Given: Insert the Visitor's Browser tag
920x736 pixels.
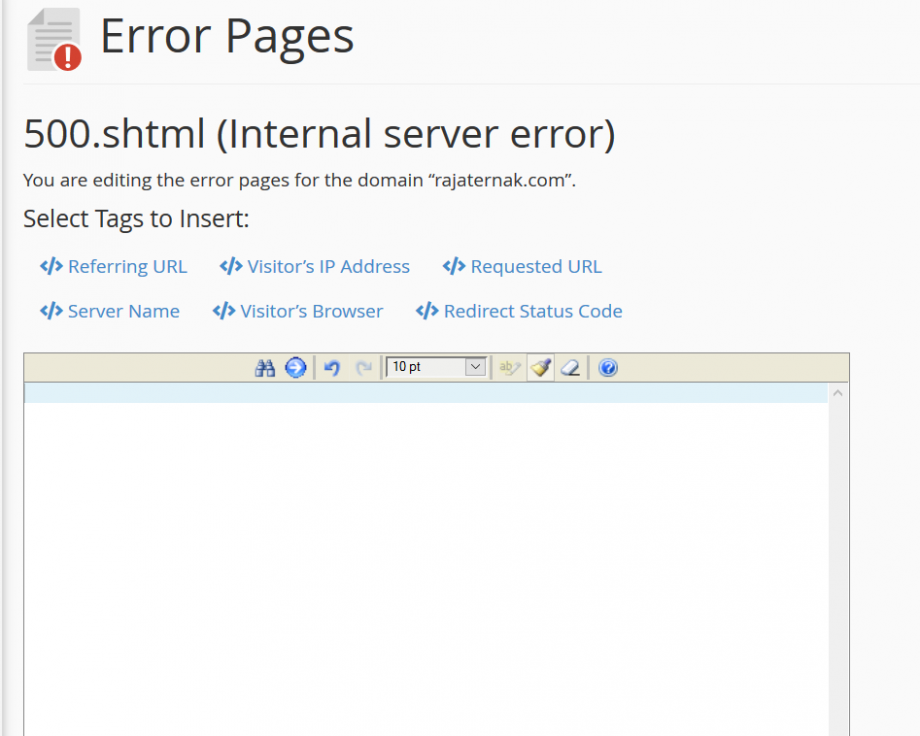Looking at the screenshot, I should click(312, 311).
